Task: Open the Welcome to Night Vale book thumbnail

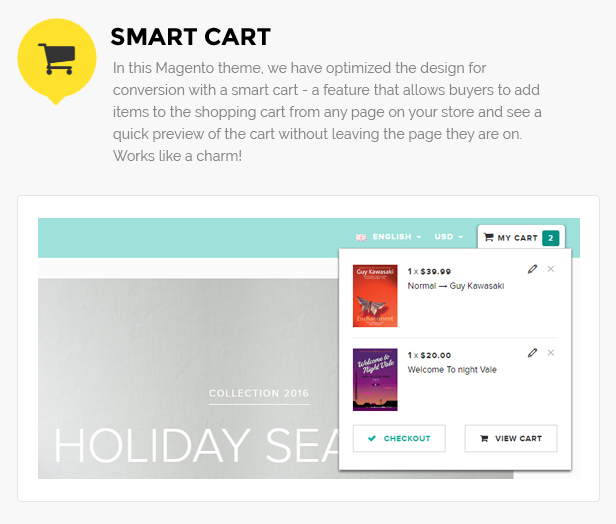Action: point(375,379)
